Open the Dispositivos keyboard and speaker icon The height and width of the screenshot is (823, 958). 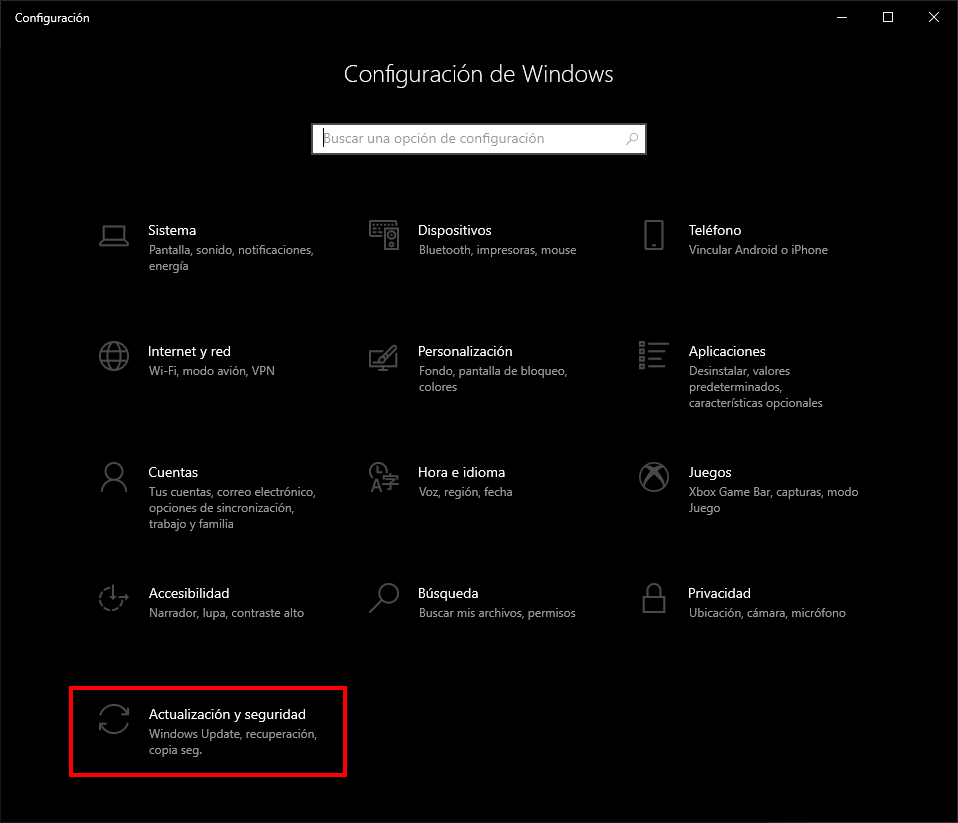tap(383, 236)
